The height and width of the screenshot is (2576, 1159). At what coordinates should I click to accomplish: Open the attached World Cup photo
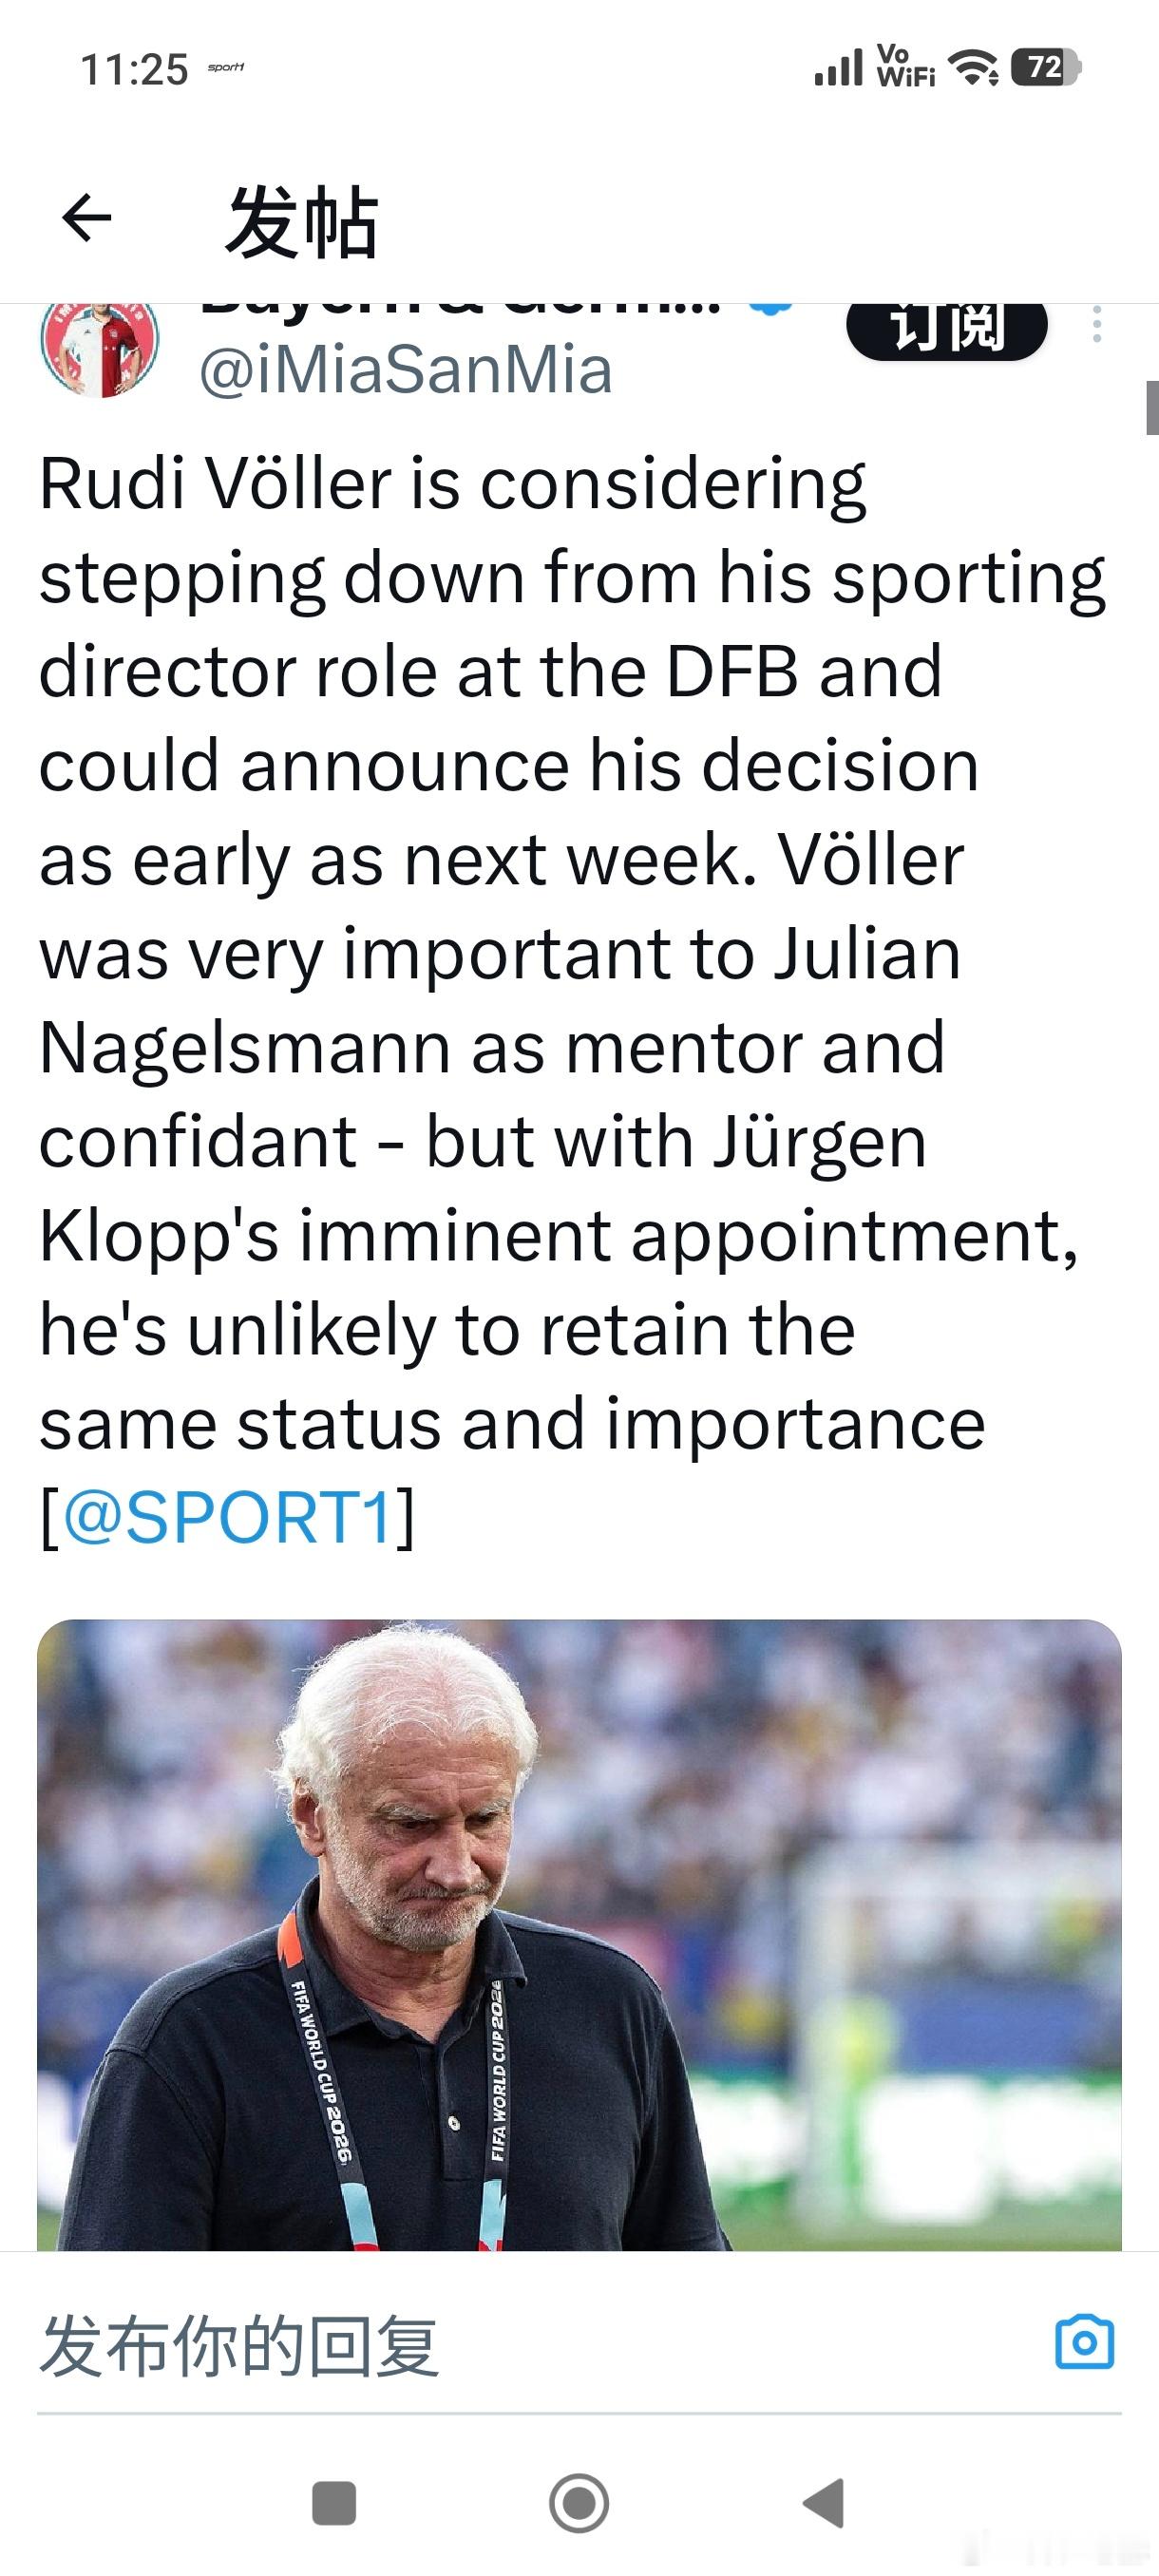(579, 1934)
